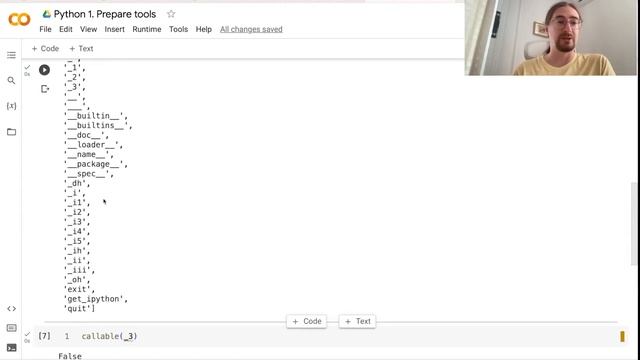
Task: Open command palette keyboard icon
Action: point(11,328)
